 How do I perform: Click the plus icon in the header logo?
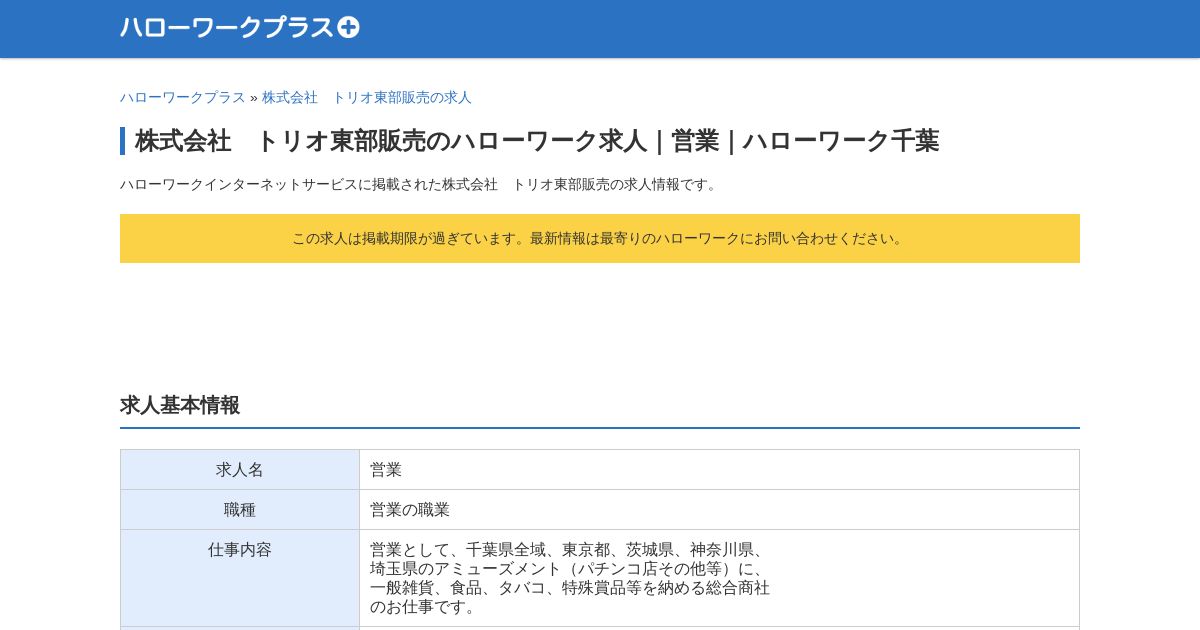coord(348,28)
